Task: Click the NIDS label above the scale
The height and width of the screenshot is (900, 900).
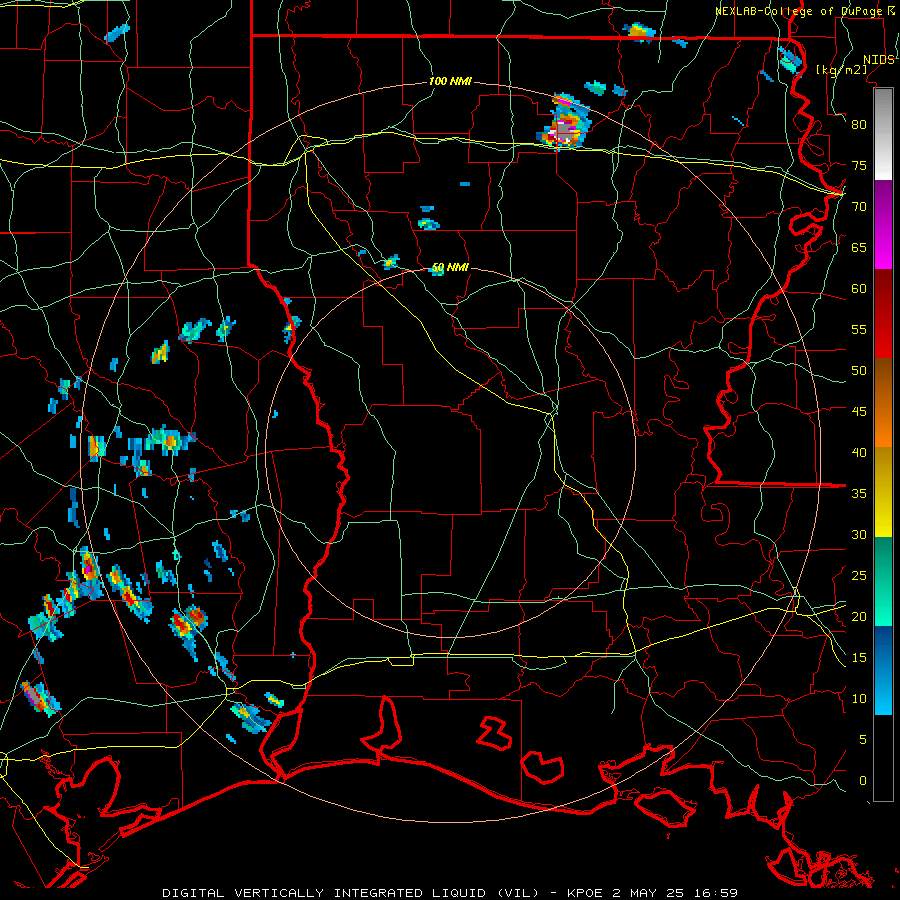Action: pyautogui.click(x=879, y=60)
